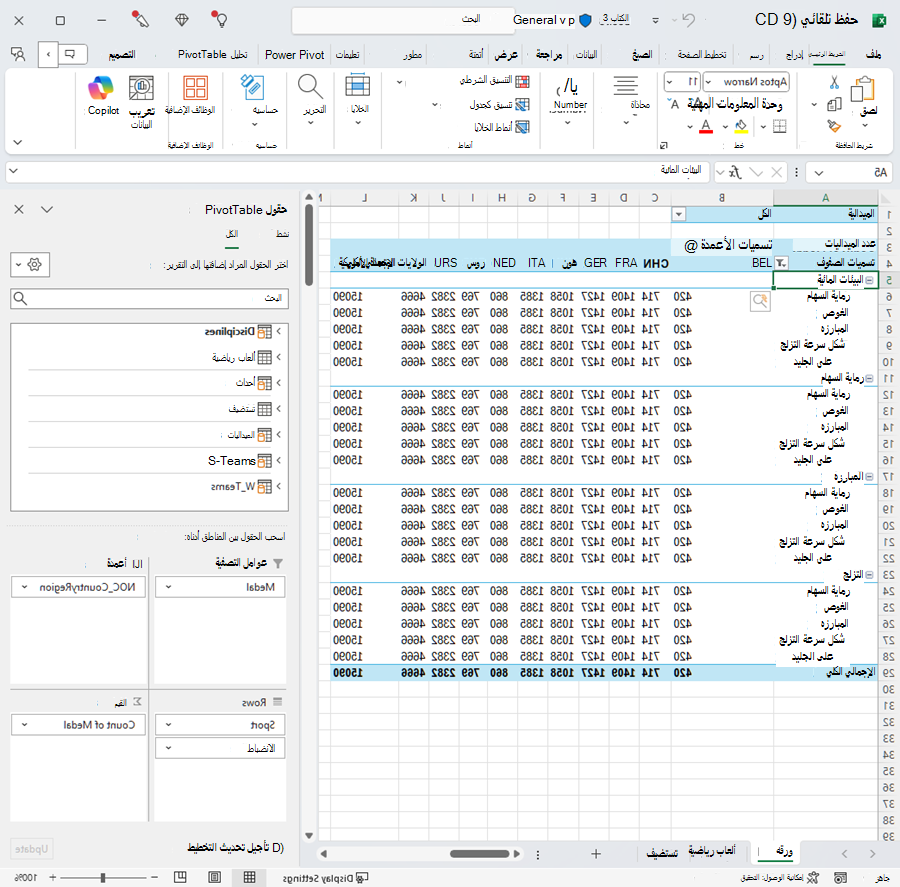This screenshot has height=887, width=900.
Task: Open the Count of Medal values dropdown
Action: 24,725
